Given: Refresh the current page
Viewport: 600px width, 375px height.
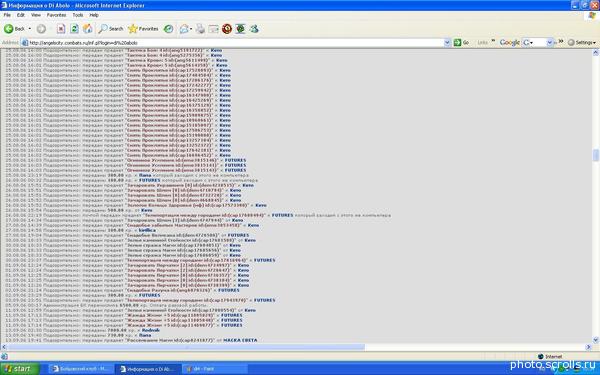Looking at the screenshot, I should (x=74, y=29).
